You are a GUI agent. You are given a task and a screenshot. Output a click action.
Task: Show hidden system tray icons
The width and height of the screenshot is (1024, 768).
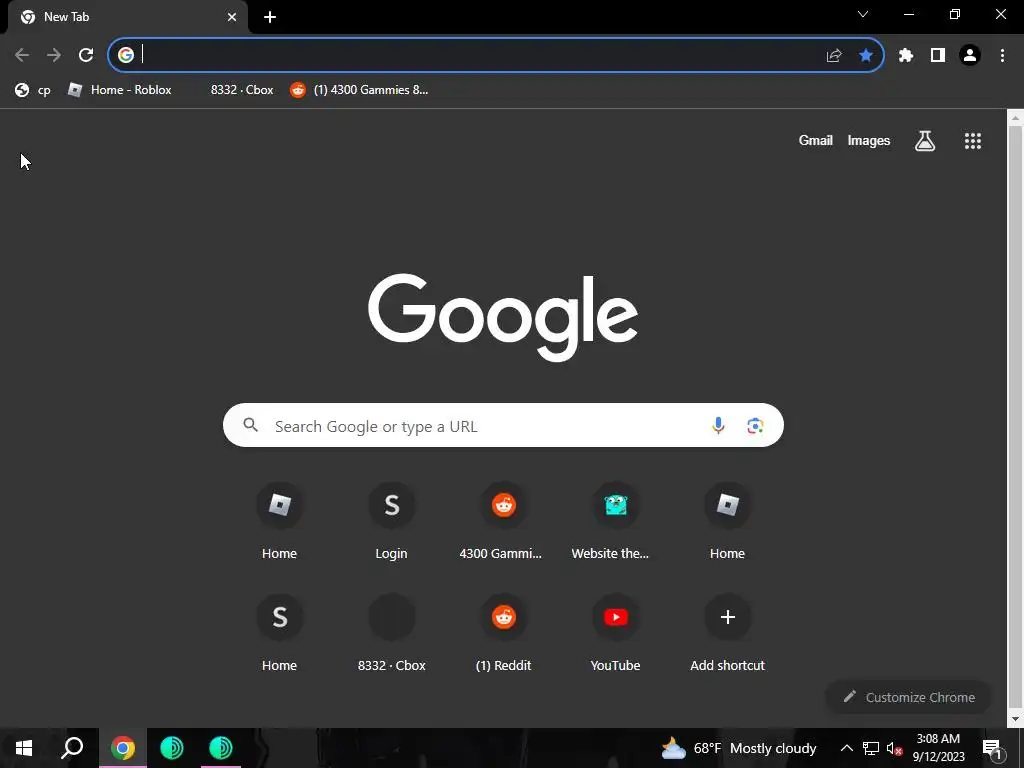click(x=846, y=748)
